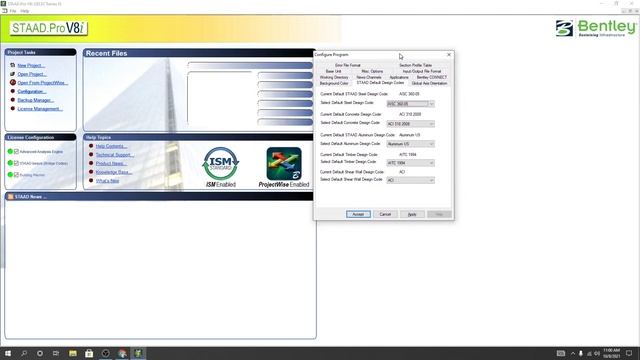Open the Backup Manager link
Viewport: 640px width, 360px height.
click(36, 100)
